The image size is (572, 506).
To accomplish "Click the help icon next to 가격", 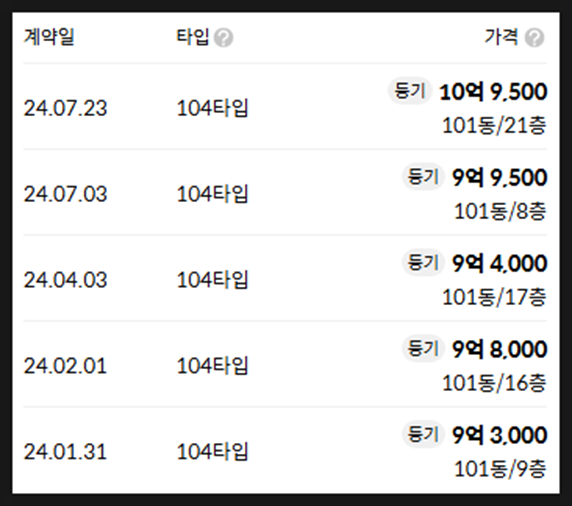I will [x=534, y=38].
